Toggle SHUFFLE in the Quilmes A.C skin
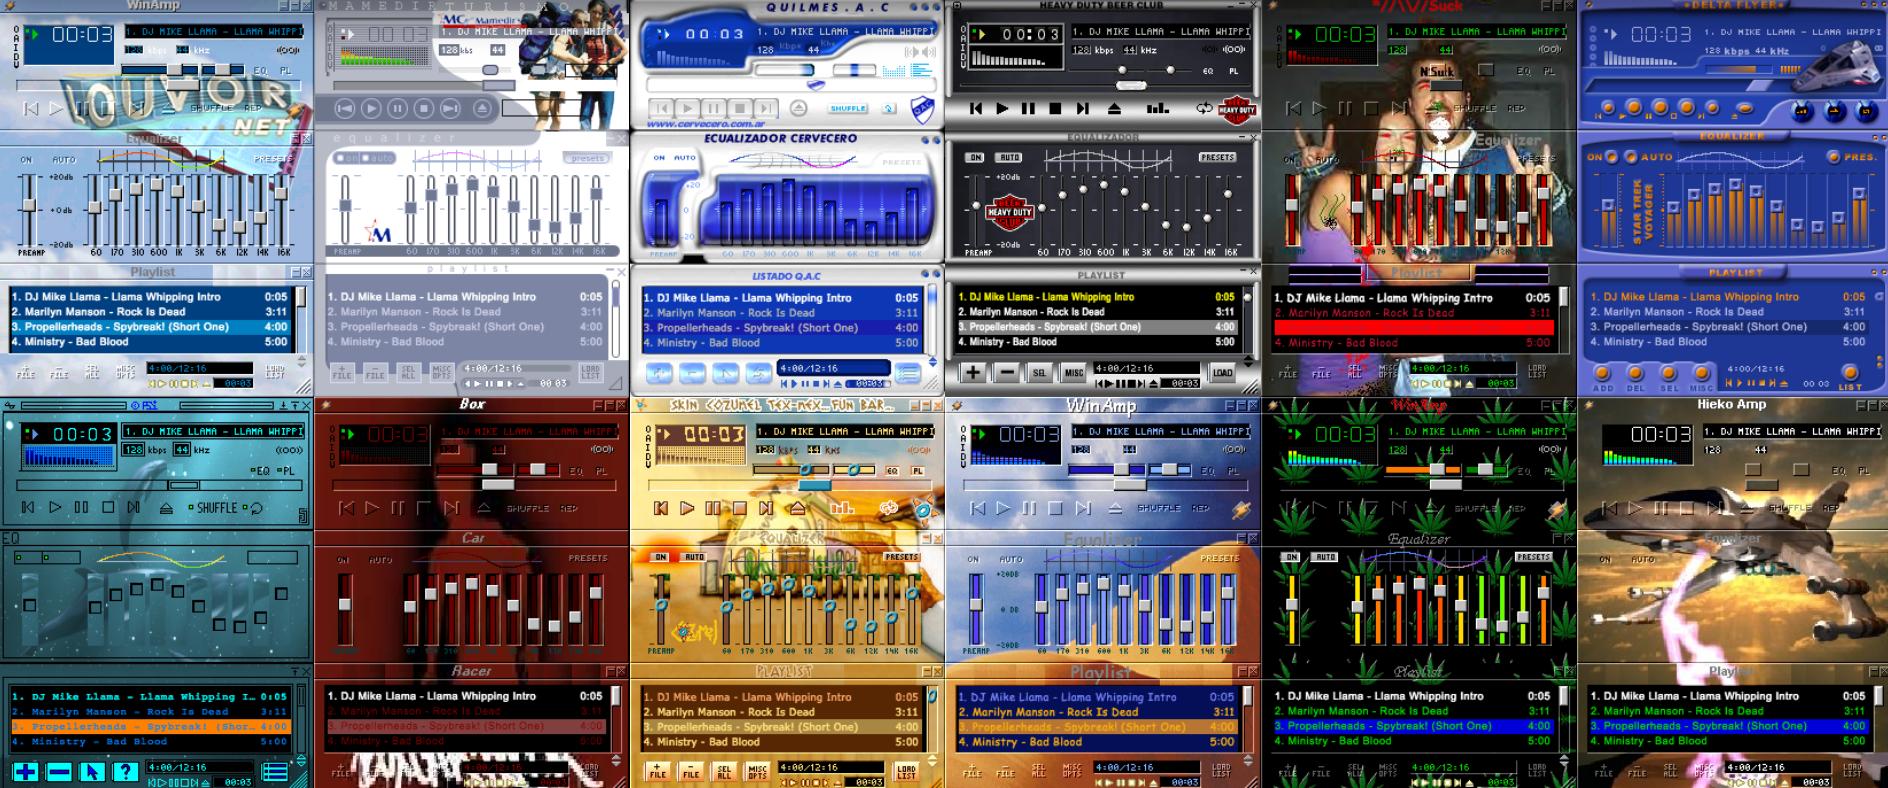This screenshot has height=788, width=1888. 848,108
